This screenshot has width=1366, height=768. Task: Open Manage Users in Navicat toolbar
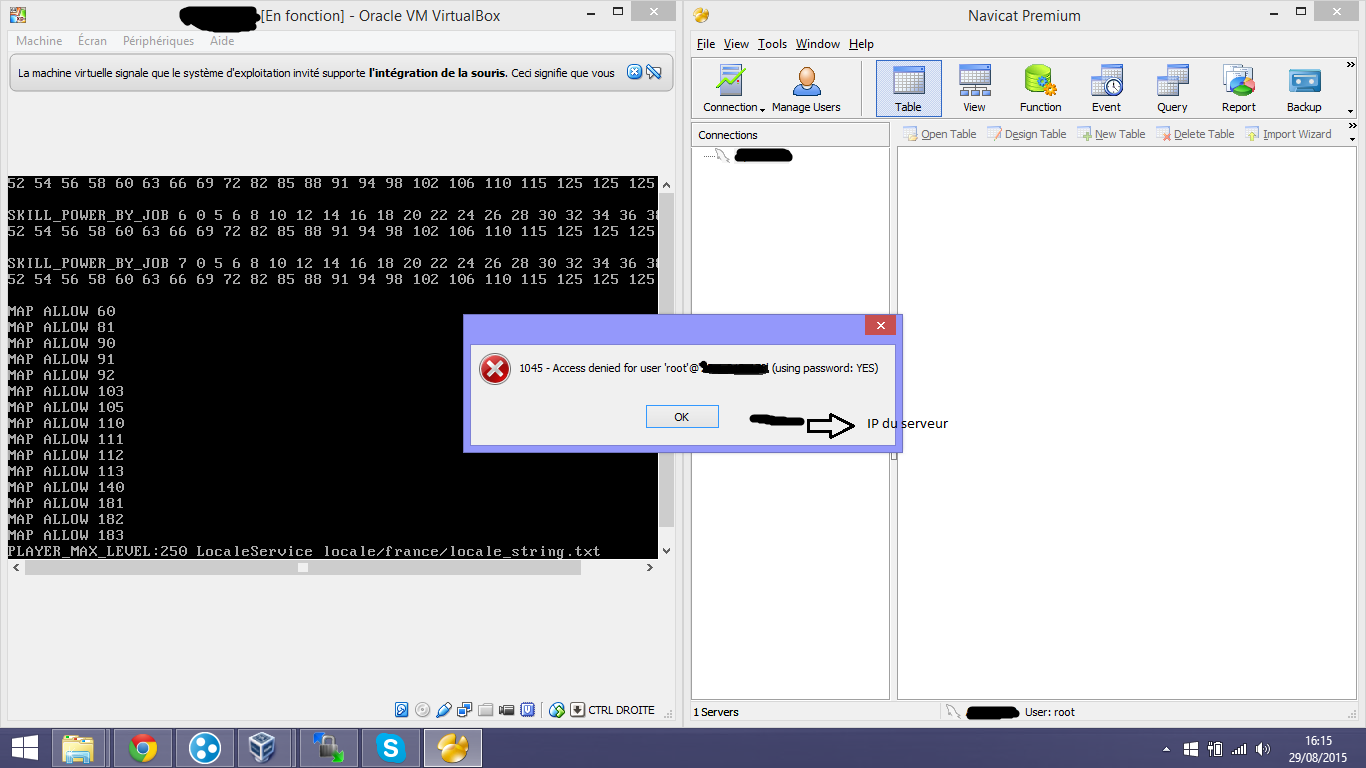point(806,89)
